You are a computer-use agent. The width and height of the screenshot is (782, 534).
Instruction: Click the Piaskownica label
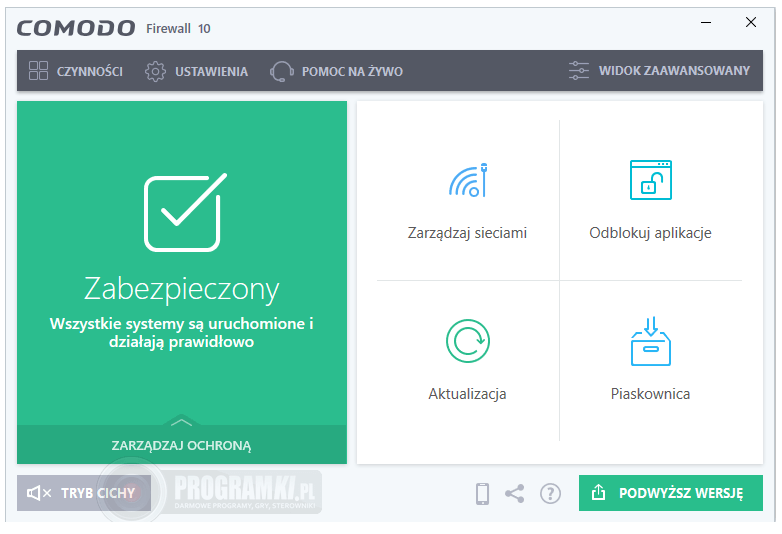tap(650, 394)
